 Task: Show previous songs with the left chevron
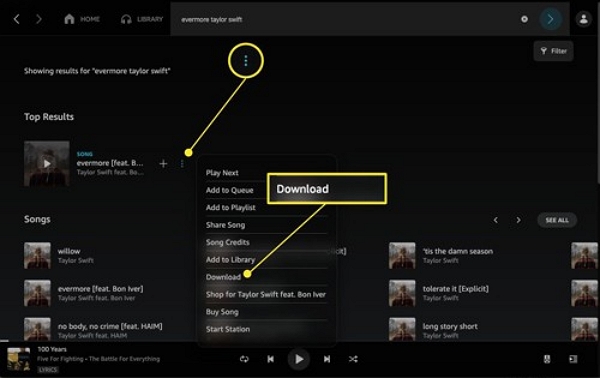[x=496, y=220]
